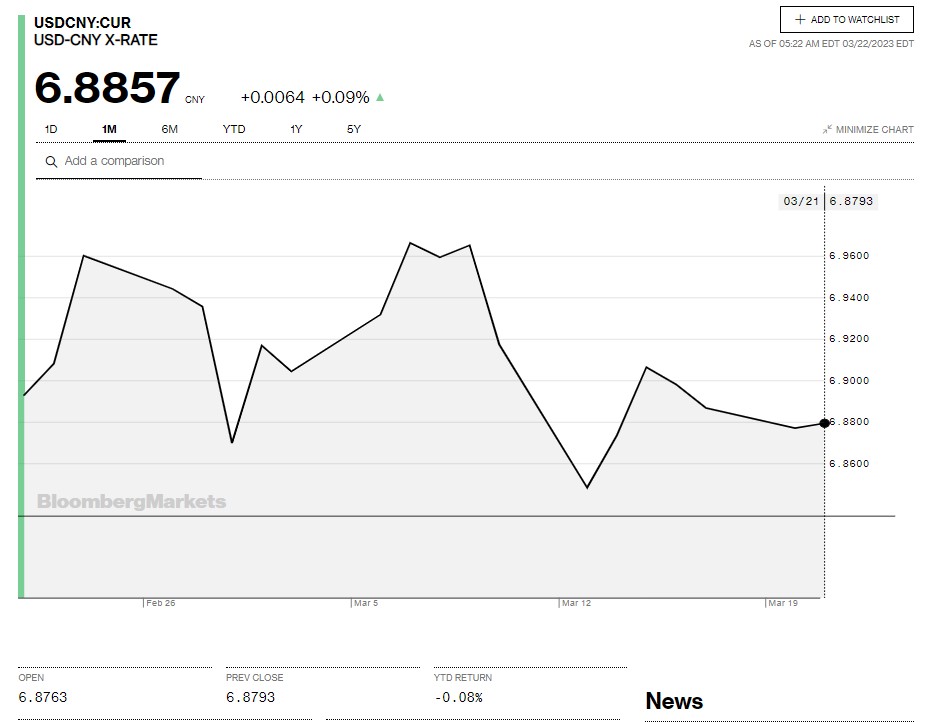This screenshot has width=933, height=722.
Task: Click the magnifier icon in the comparison search
Action: tap(50, 161)
